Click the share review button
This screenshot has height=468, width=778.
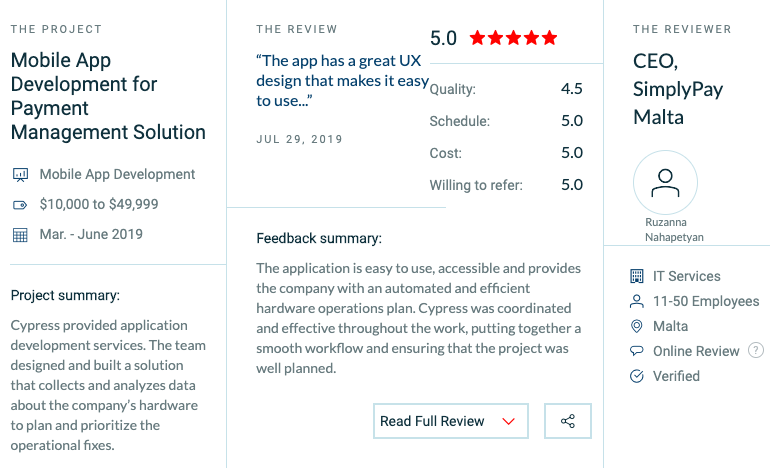click(568, 421)
